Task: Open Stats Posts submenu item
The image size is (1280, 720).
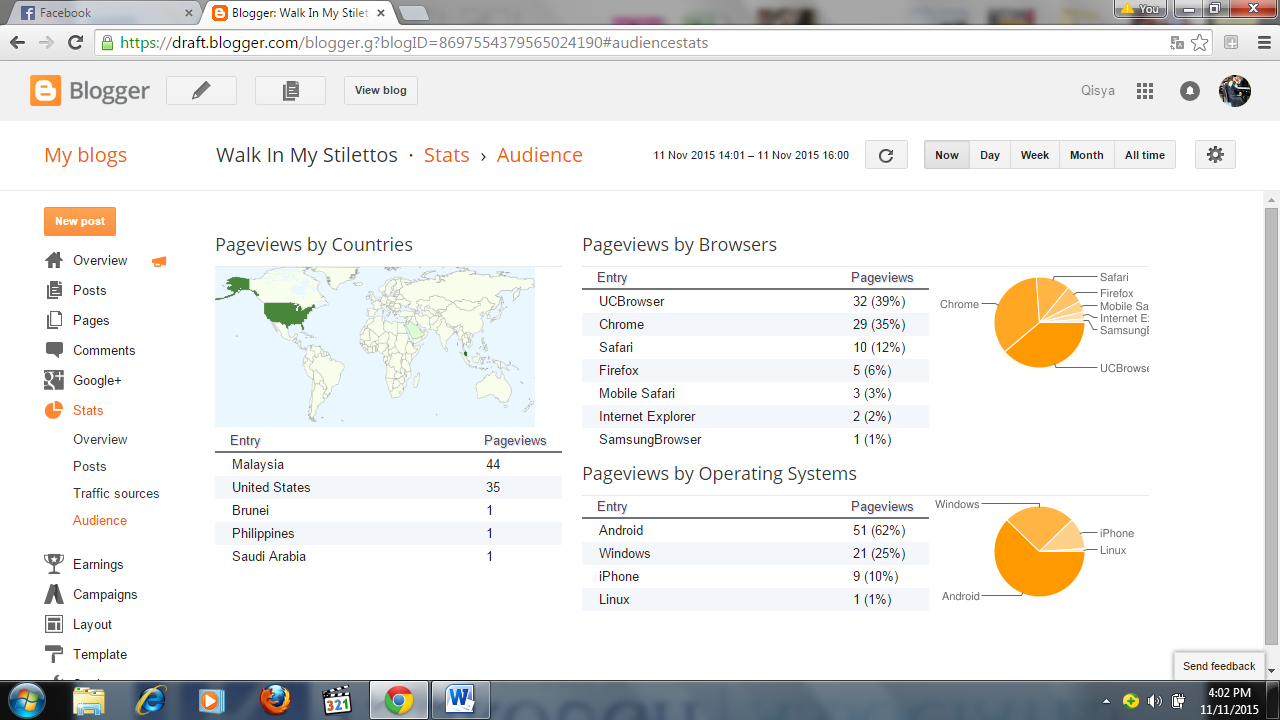Action: 89,466
